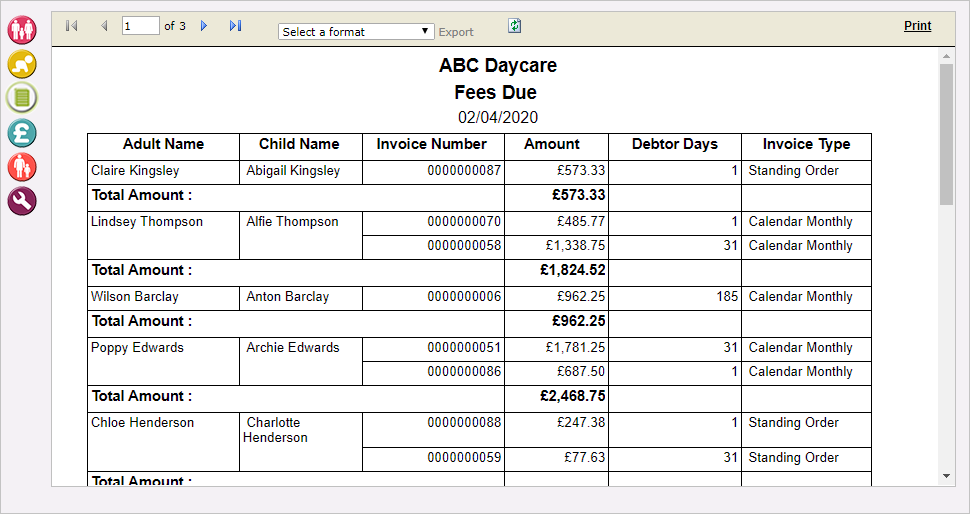Click the bold total £962.25
970x514 pixels.
579,321
